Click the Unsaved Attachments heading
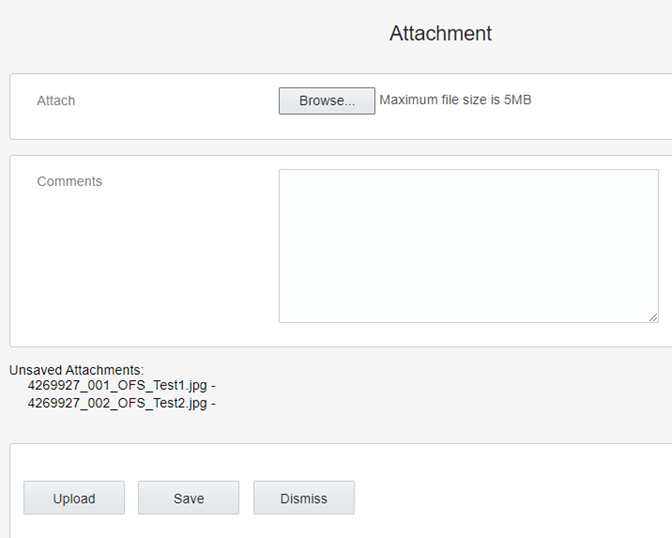 [x=77, y=370]
